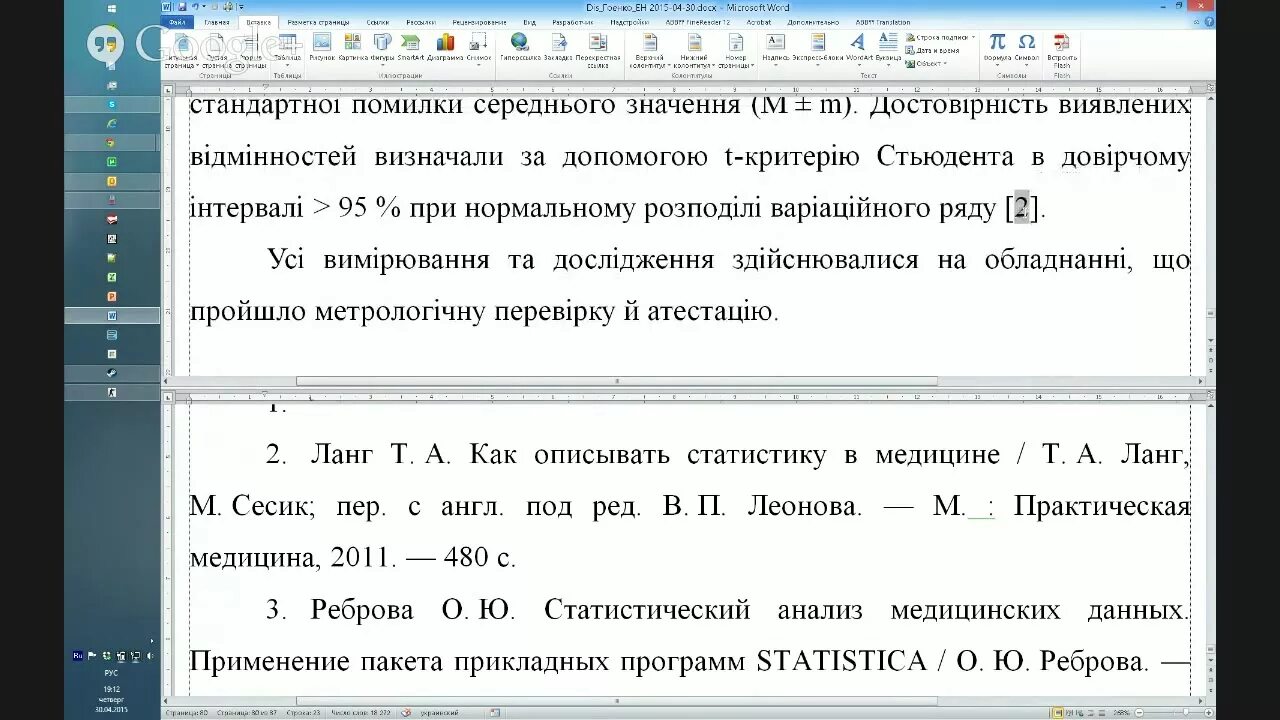Switch to the Главная ribbon tab

click(x=217, y=21)
